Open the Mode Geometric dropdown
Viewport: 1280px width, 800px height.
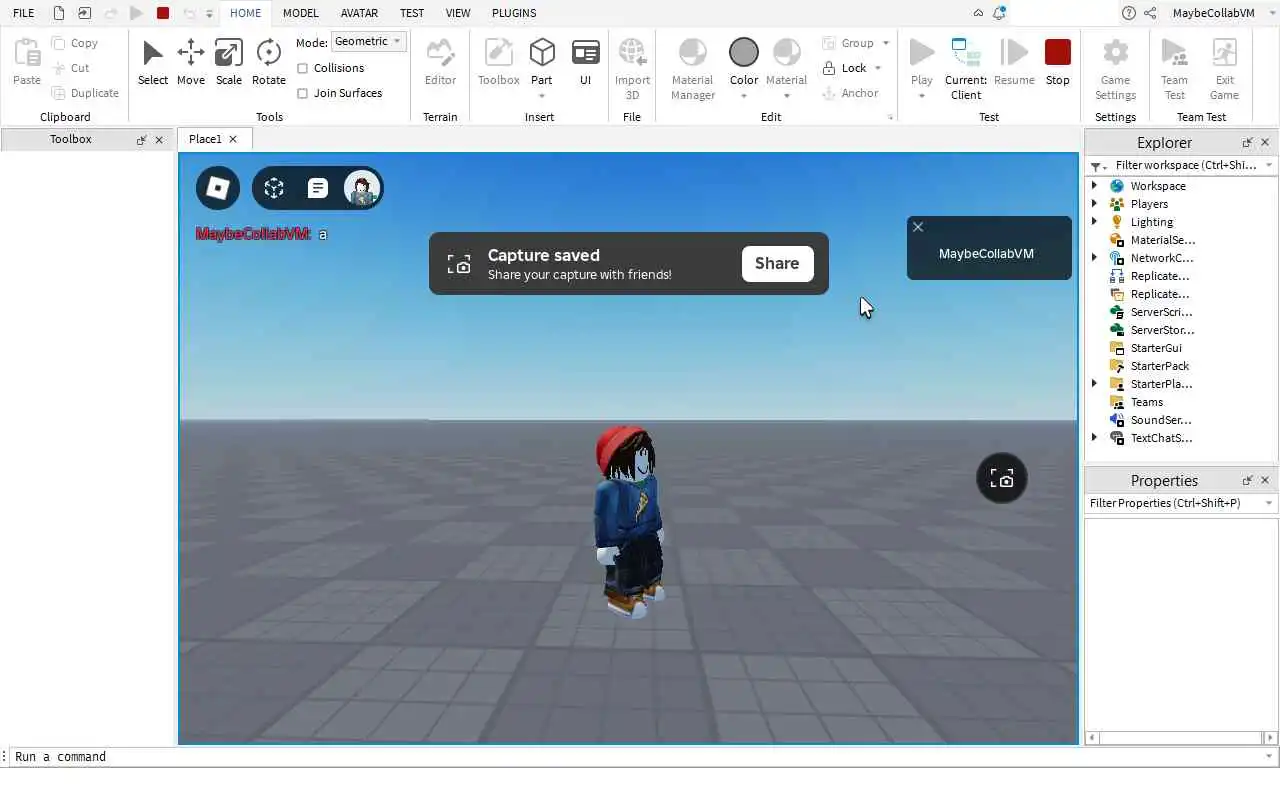368,41
